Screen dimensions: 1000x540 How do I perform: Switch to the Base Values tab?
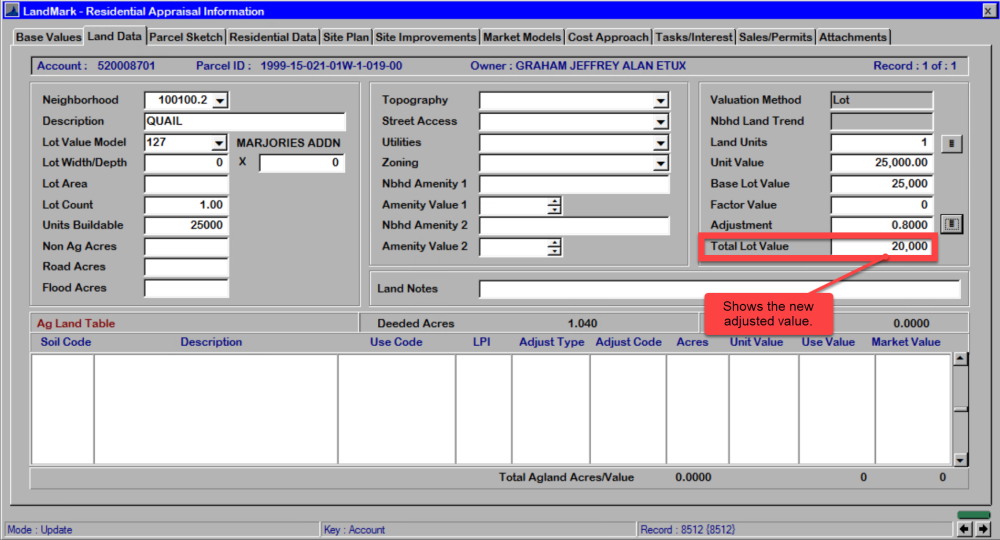pyautogui.click(x=48, y=37)
